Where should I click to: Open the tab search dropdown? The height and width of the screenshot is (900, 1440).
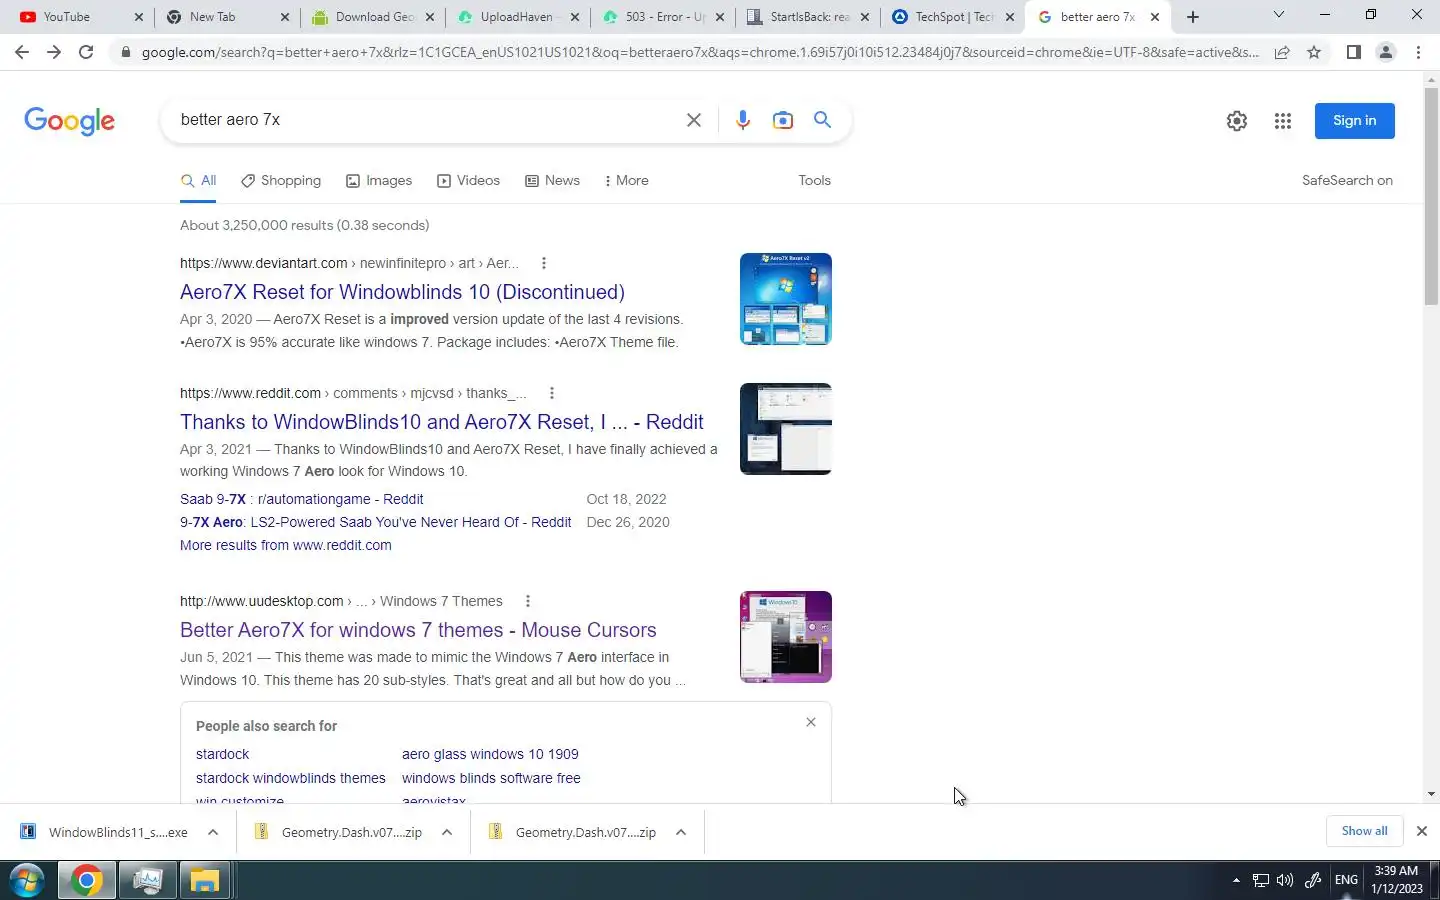[1278, 15]
